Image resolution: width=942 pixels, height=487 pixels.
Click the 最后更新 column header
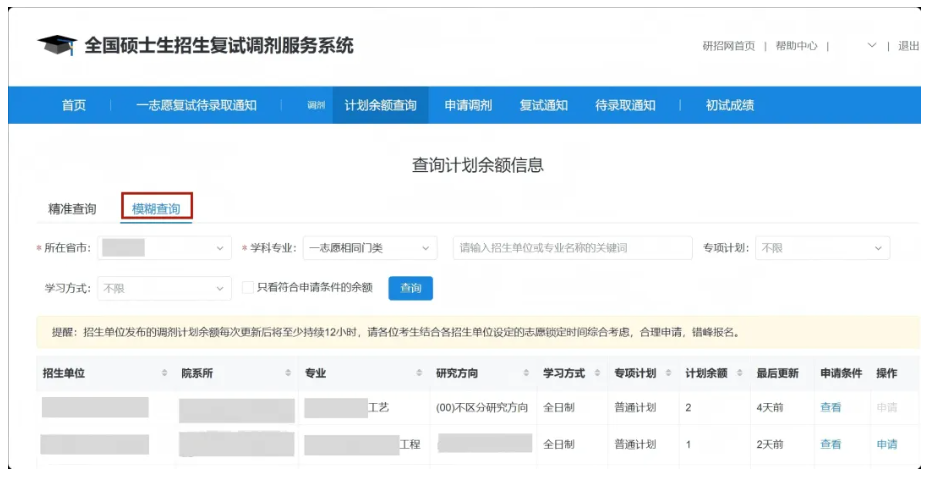(x=777, y=373)
